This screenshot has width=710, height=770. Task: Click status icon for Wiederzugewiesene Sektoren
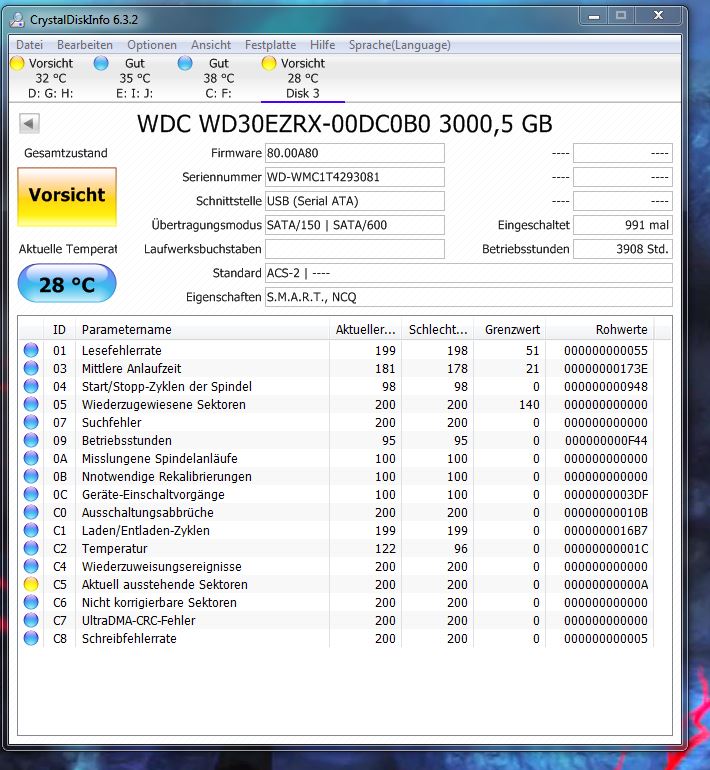pos(31,404)
